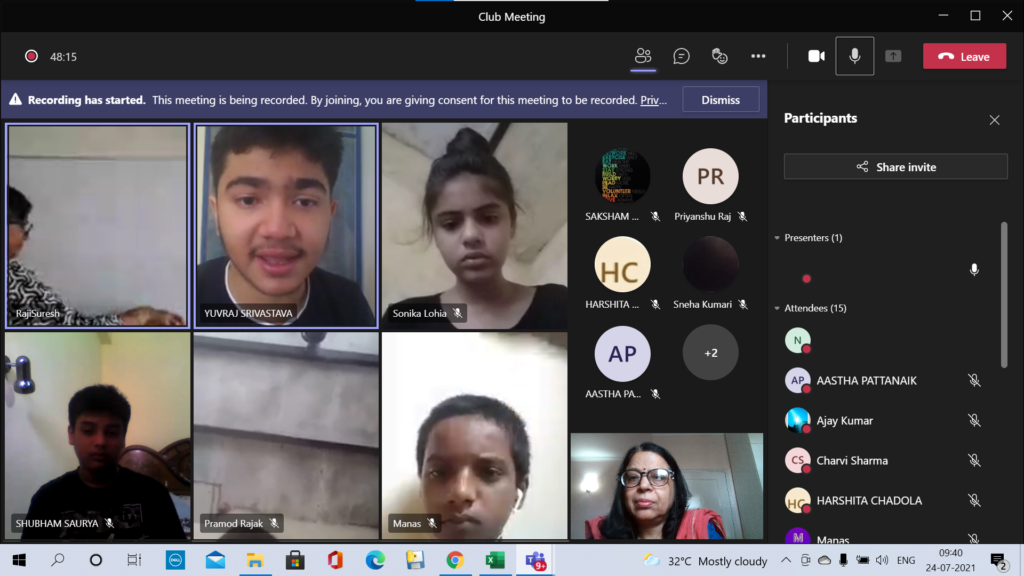Select AASTHA PATTANAIK in the attendee list
1024x576 pixels.
(885, 380)
